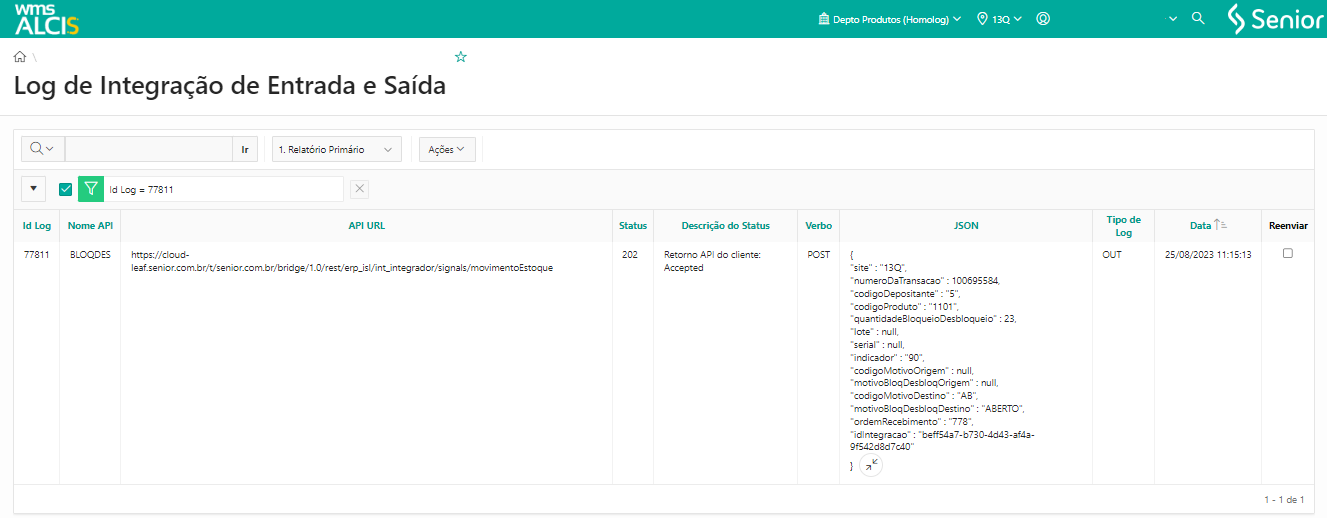Check the Reenviar checkbox for log 77811
The width and height of the screenshot is (1327, 518).
tap(1287, 254)
